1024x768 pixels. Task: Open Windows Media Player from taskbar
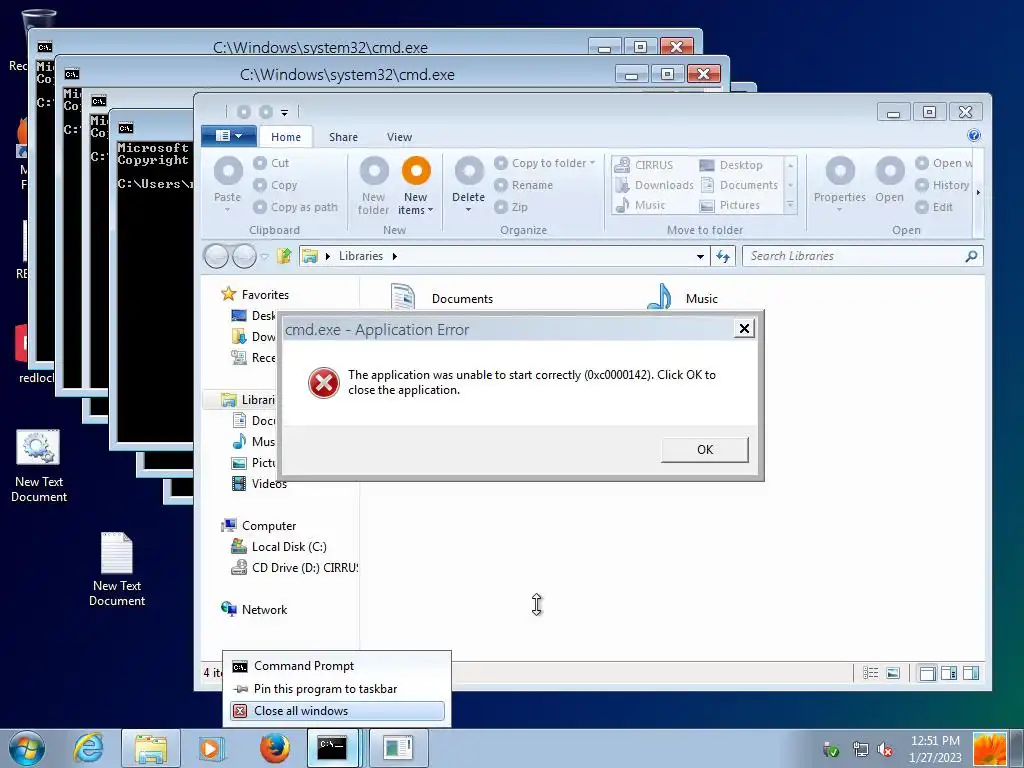point(211,748)
